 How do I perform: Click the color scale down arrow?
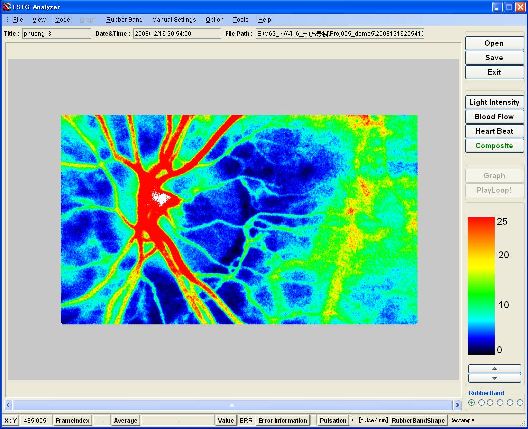point(494,378)
